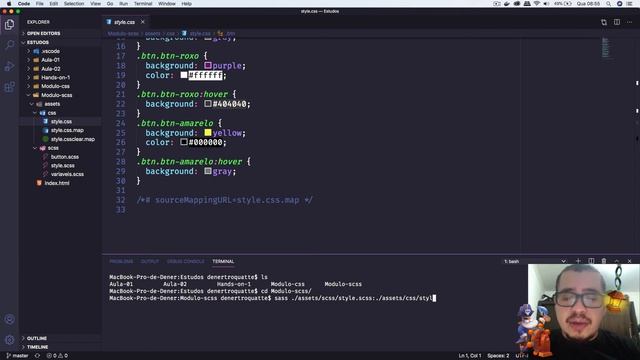Screen dimensions: 640x360
Task: Open the File menu
Action: click(40, 4)
